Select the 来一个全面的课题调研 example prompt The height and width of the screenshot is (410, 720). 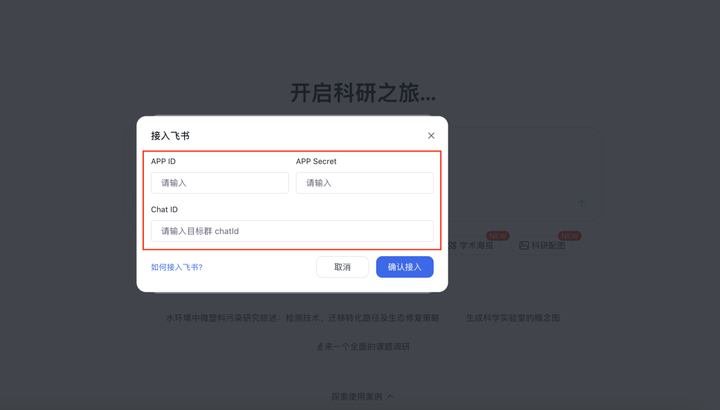tap(363, 347)
